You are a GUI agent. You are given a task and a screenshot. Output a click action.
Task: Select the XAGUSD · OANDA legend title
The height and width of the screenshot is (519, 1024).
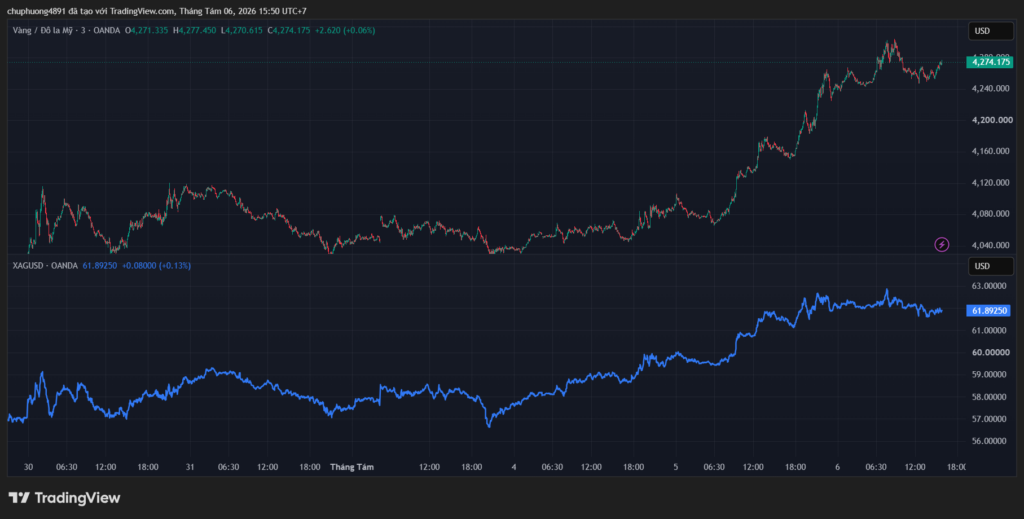[x=45, y=266]
